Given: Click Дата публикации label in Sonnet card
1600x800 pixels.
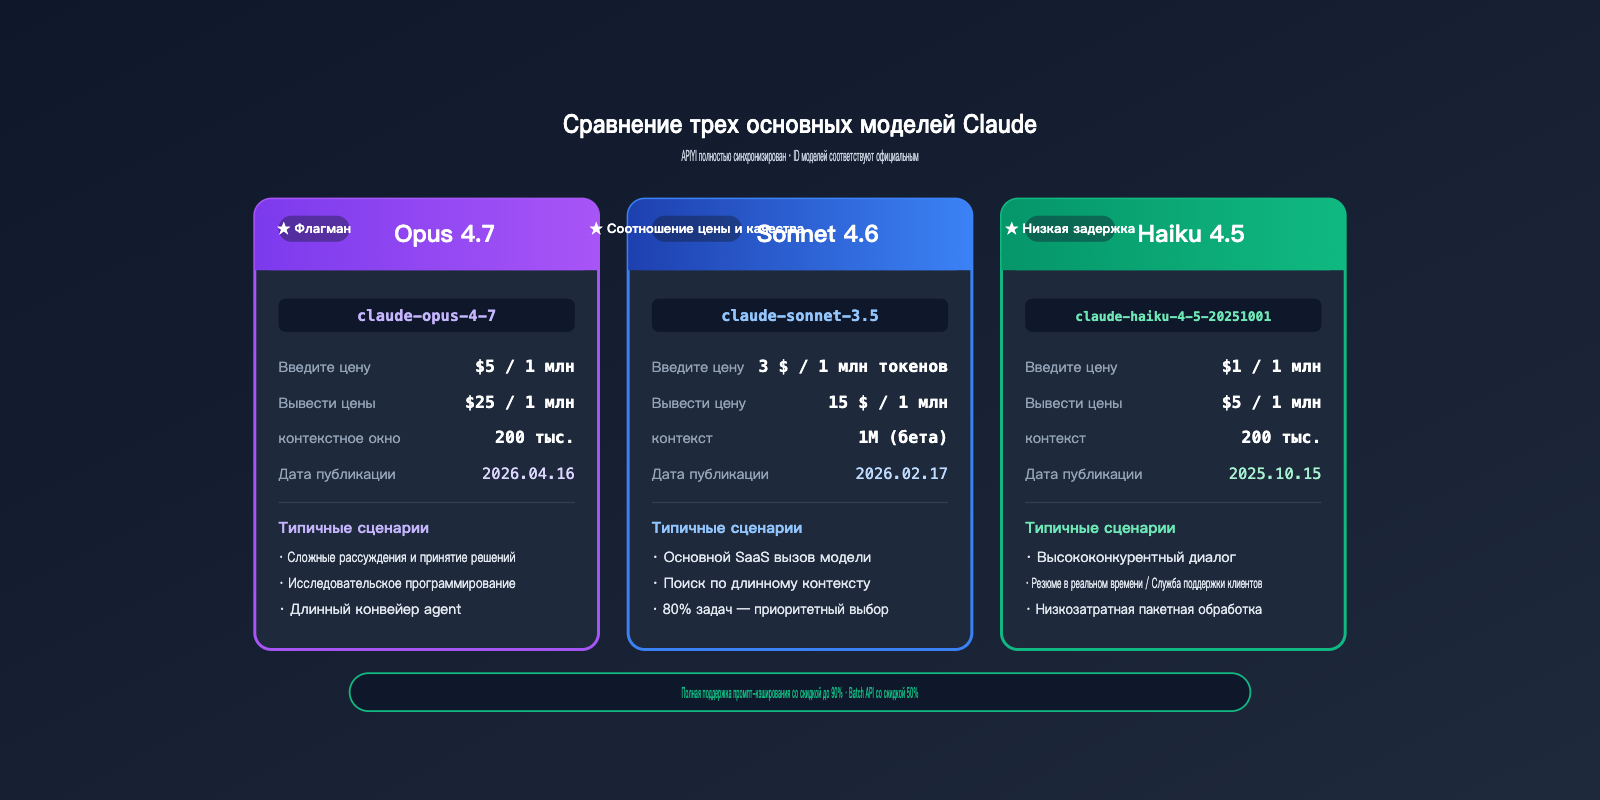Looking at the screenshot, I should 710,474.
